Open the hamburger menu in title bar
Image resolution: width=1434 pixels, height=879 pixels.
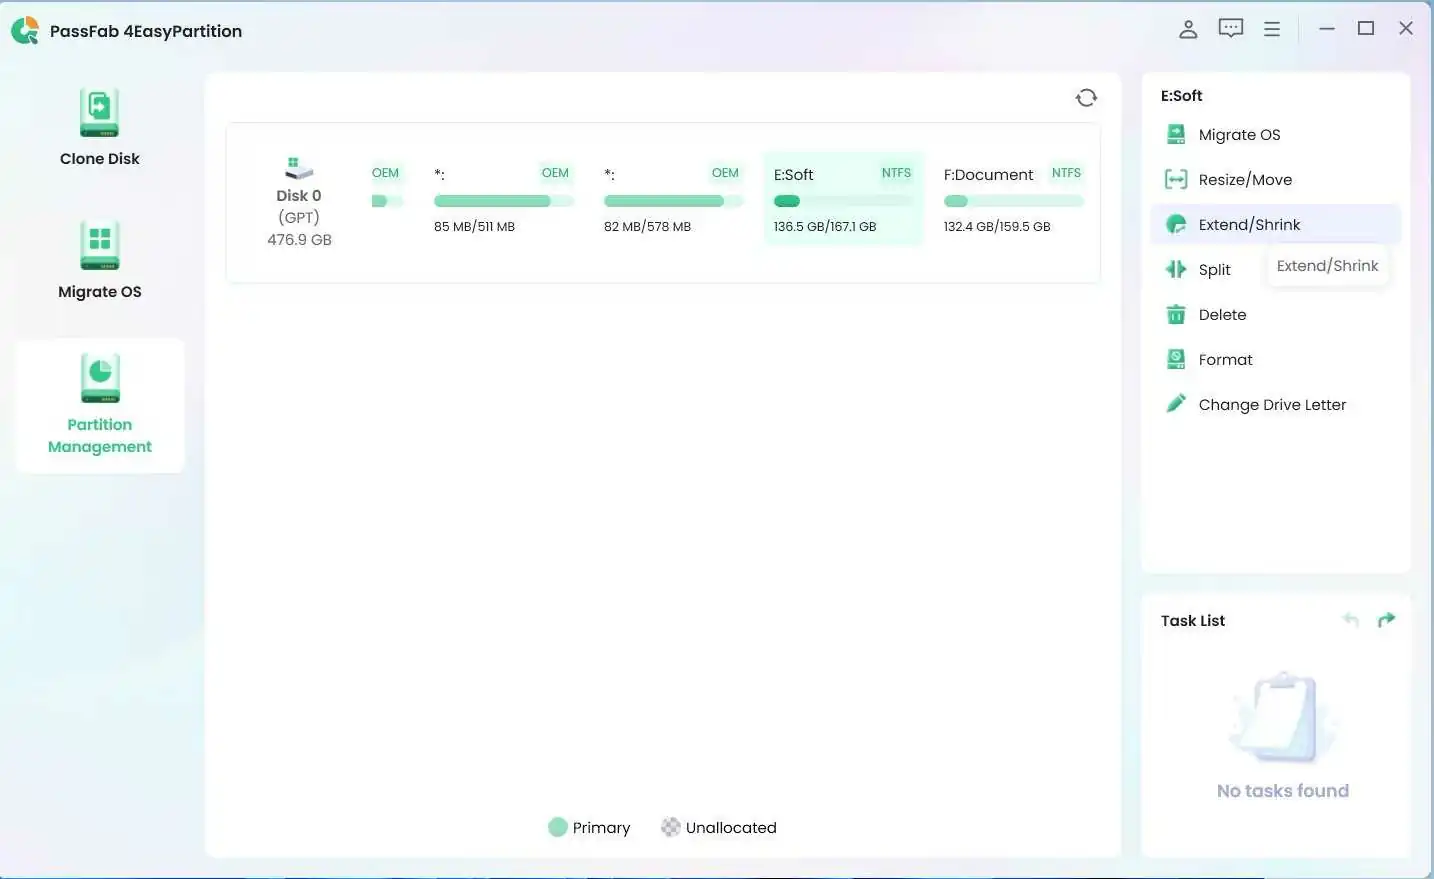click(x=1272, y=29)
